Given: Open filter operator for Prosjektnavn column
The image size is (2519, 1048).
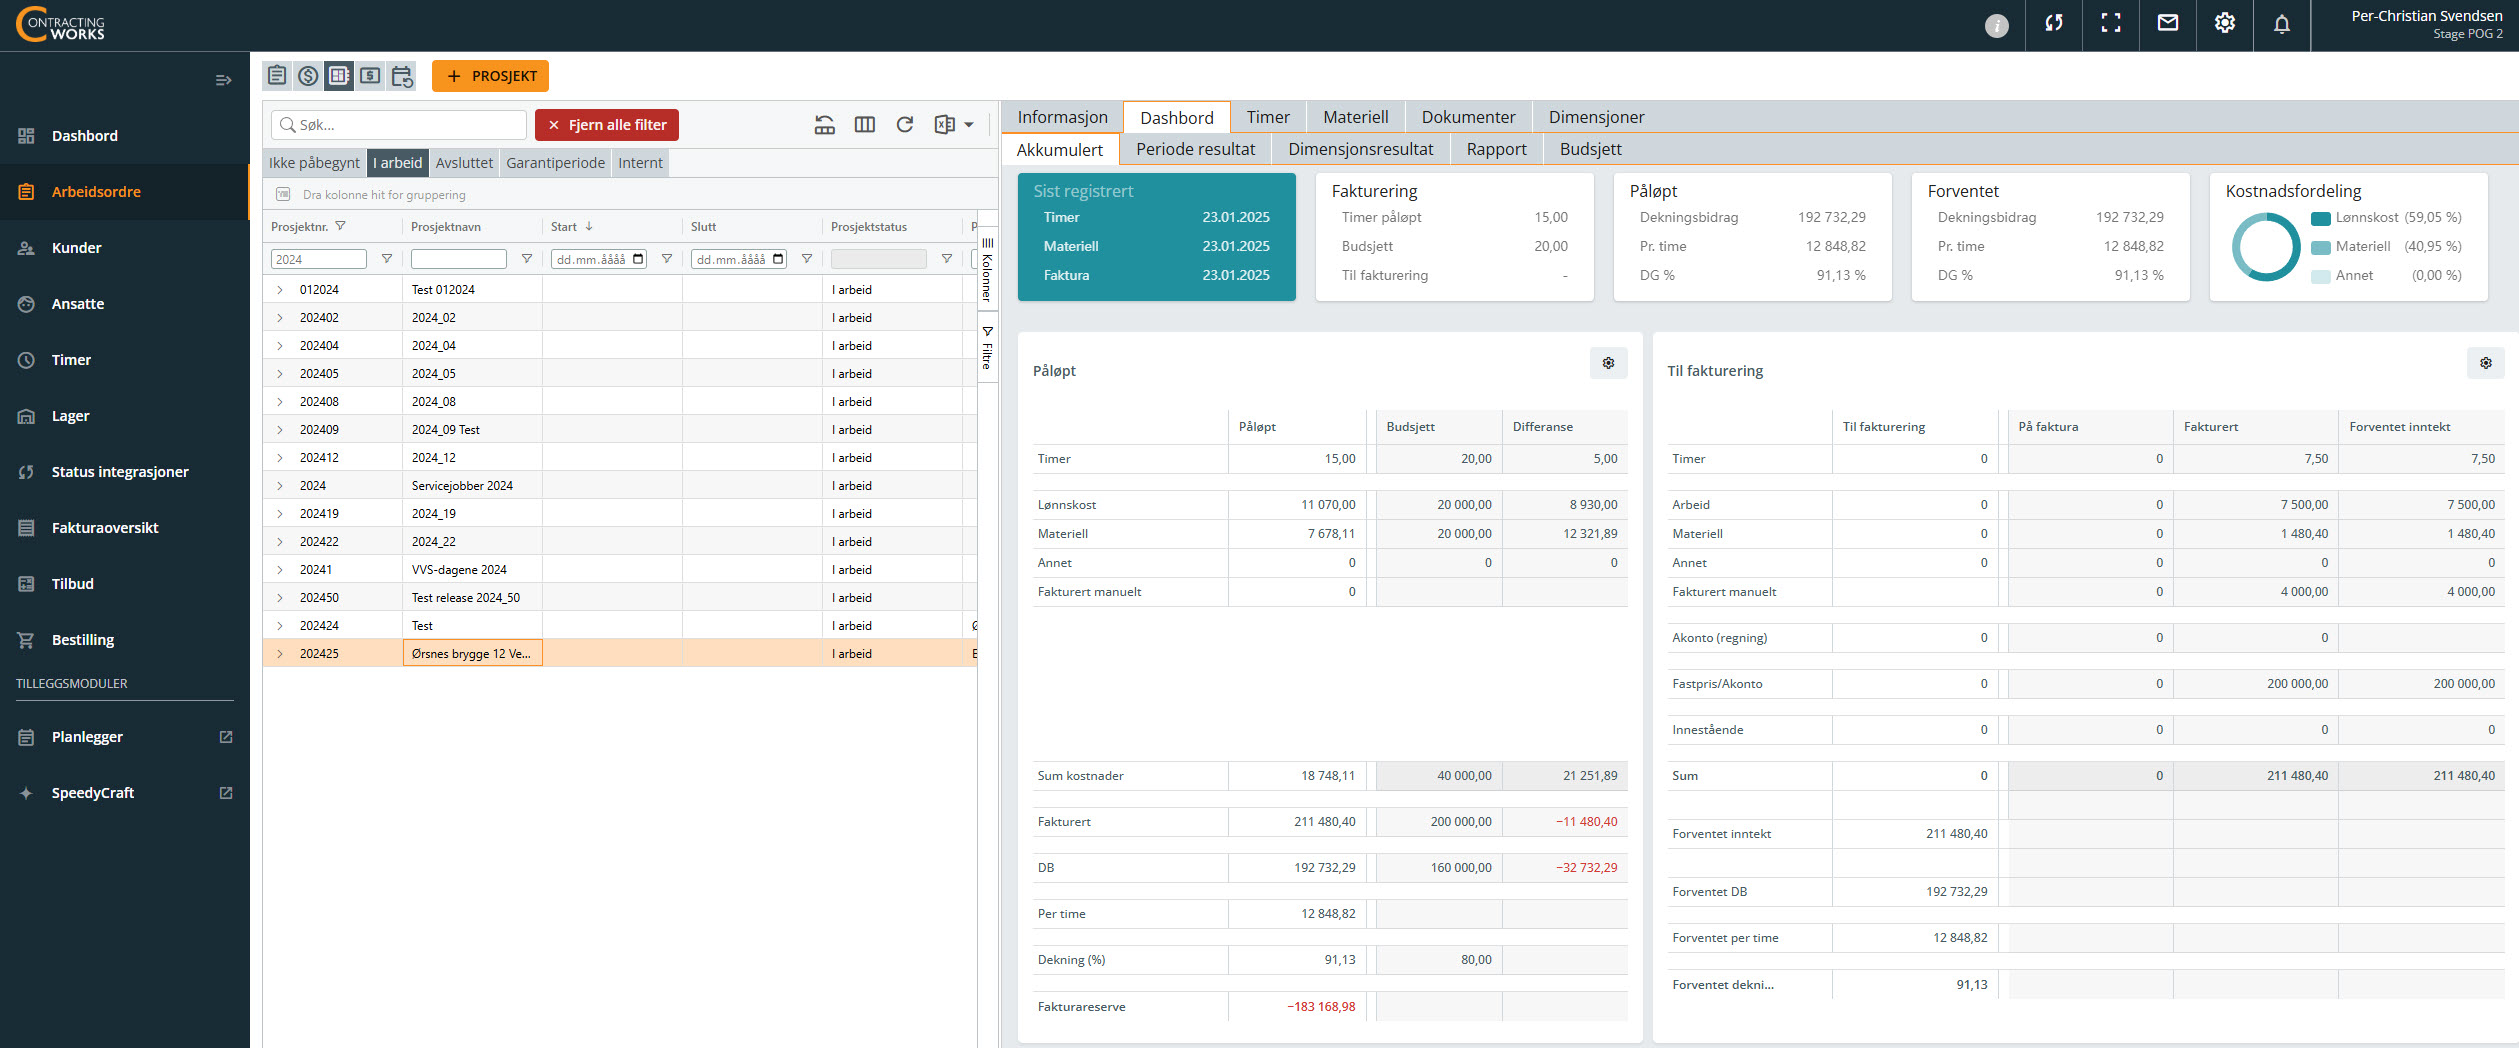Looking at the screenshot, I should click(527, 259).
